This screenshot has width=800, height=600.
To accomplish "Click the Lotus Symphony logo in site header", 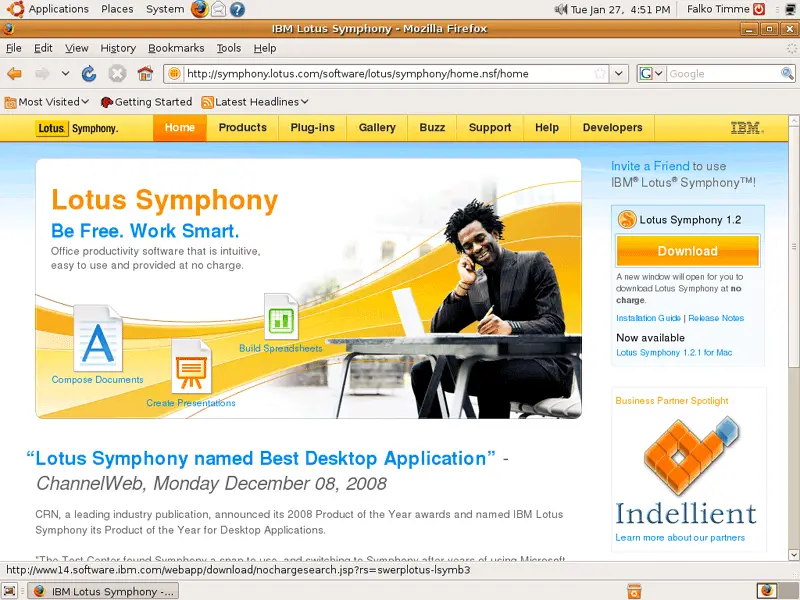I will coord(77,128).
